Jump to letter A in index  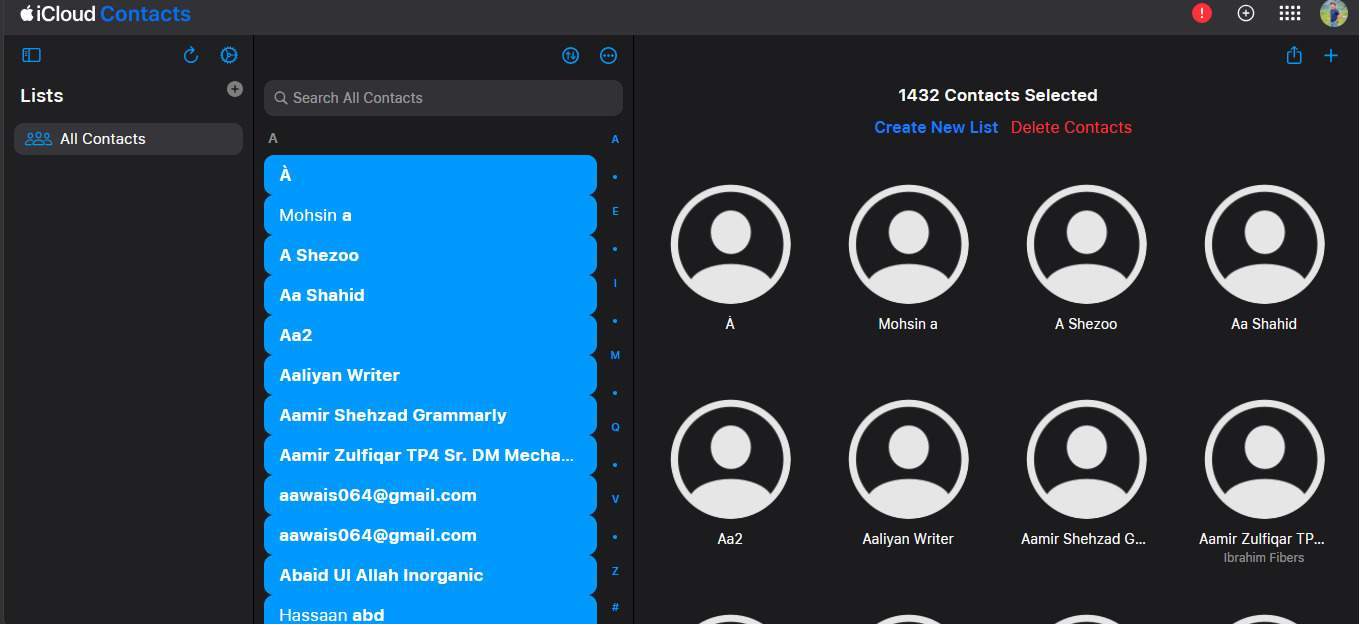615,139
